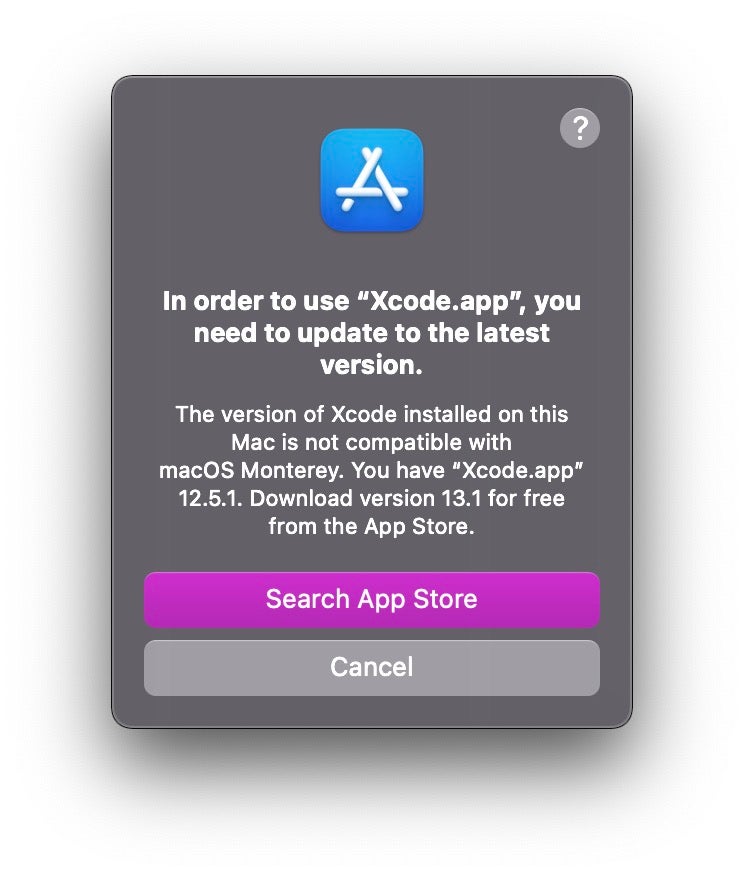Click "need to update to the latest" line
Screen dimensions: 744x876
pos(371,334)
